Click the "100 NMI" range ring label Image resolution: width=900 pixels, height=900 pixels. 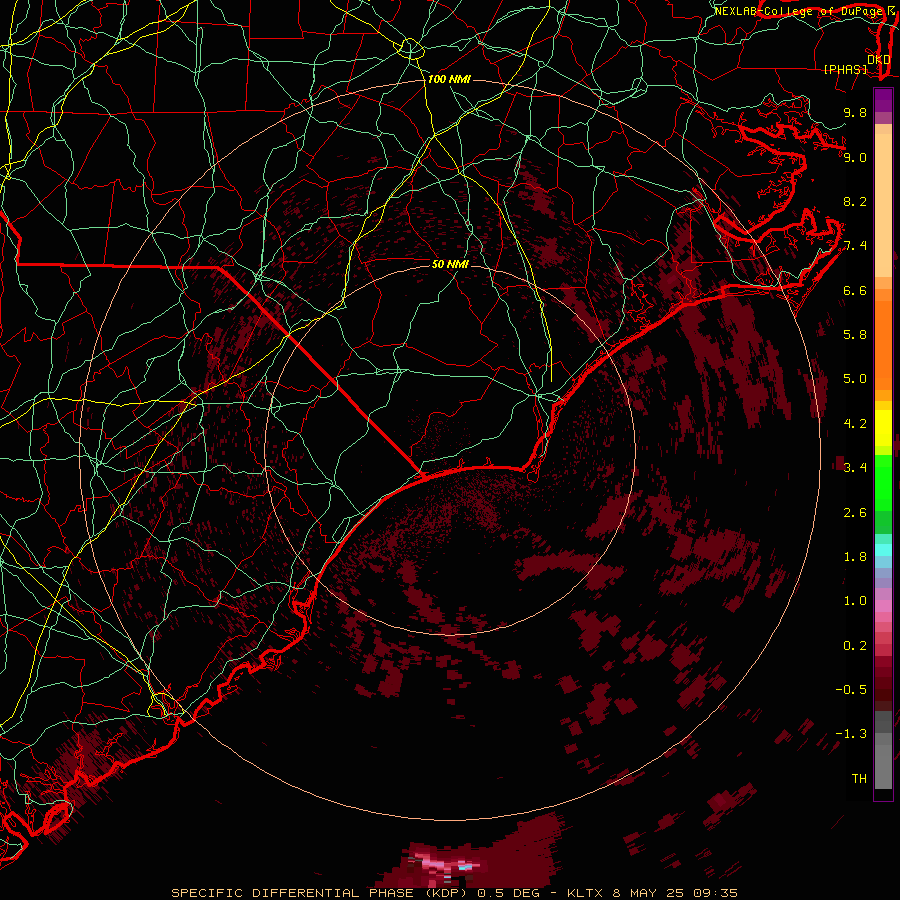tap(449, 79)
